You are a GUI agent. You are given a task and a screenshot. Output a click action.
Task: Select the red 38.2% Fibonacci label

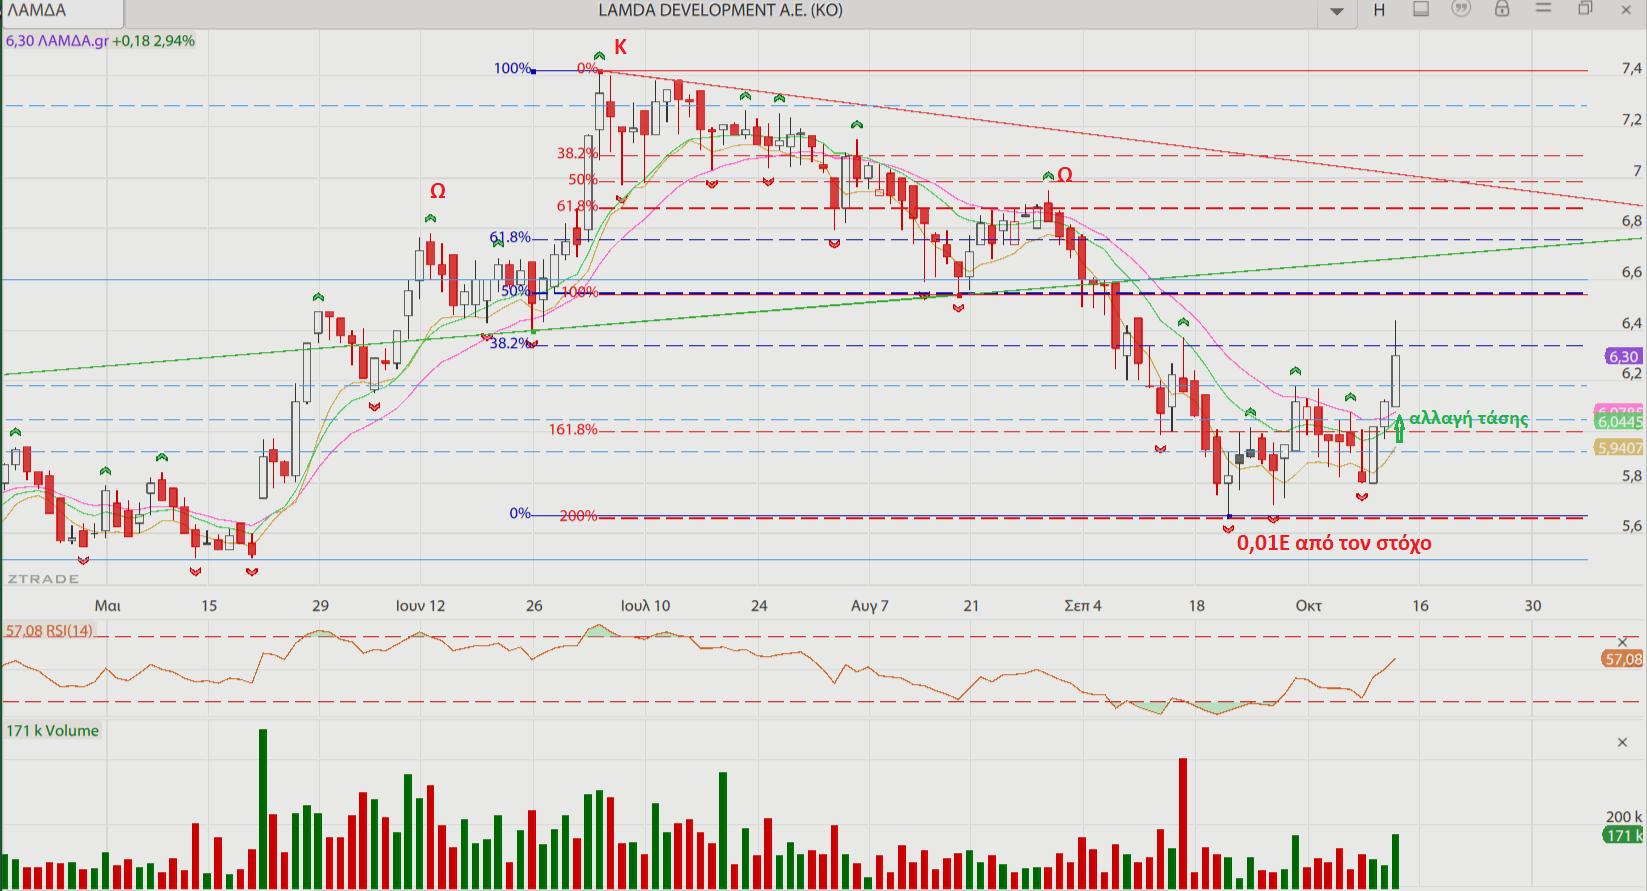pos(577,153)
